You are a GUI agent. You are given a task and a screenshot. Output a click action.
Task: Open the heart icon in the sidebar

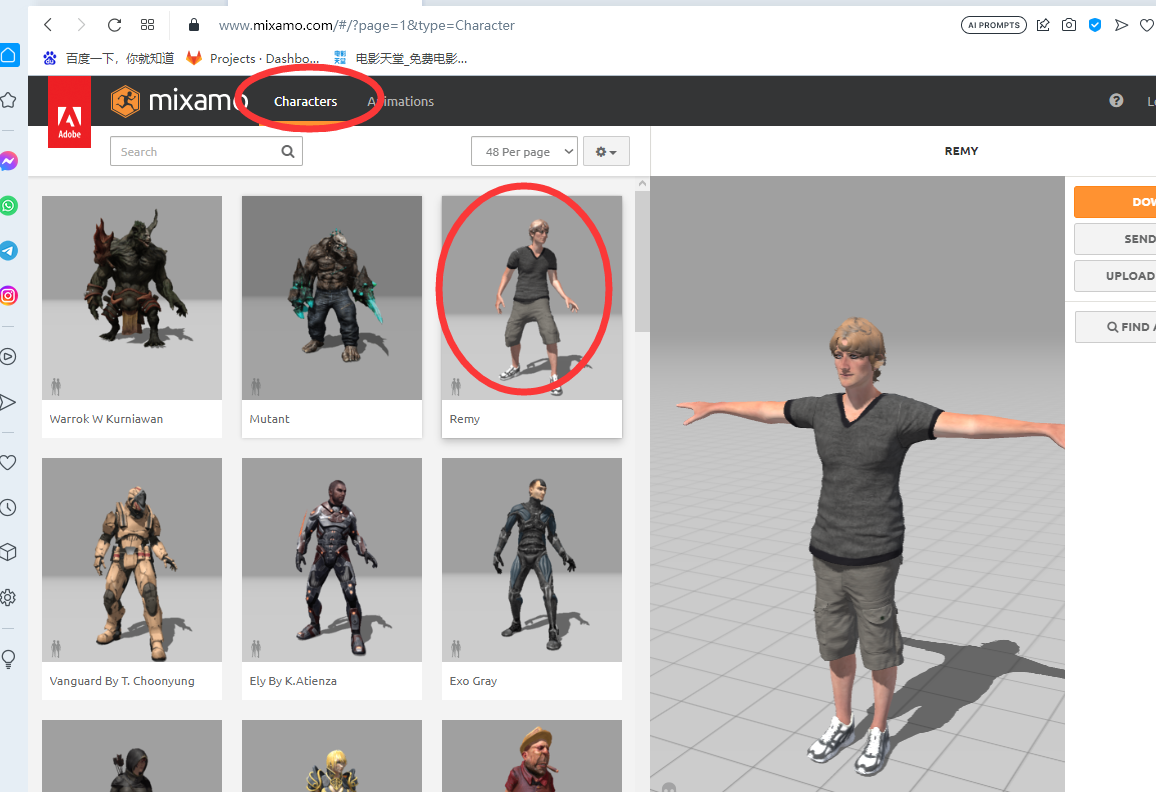[8, 462]
